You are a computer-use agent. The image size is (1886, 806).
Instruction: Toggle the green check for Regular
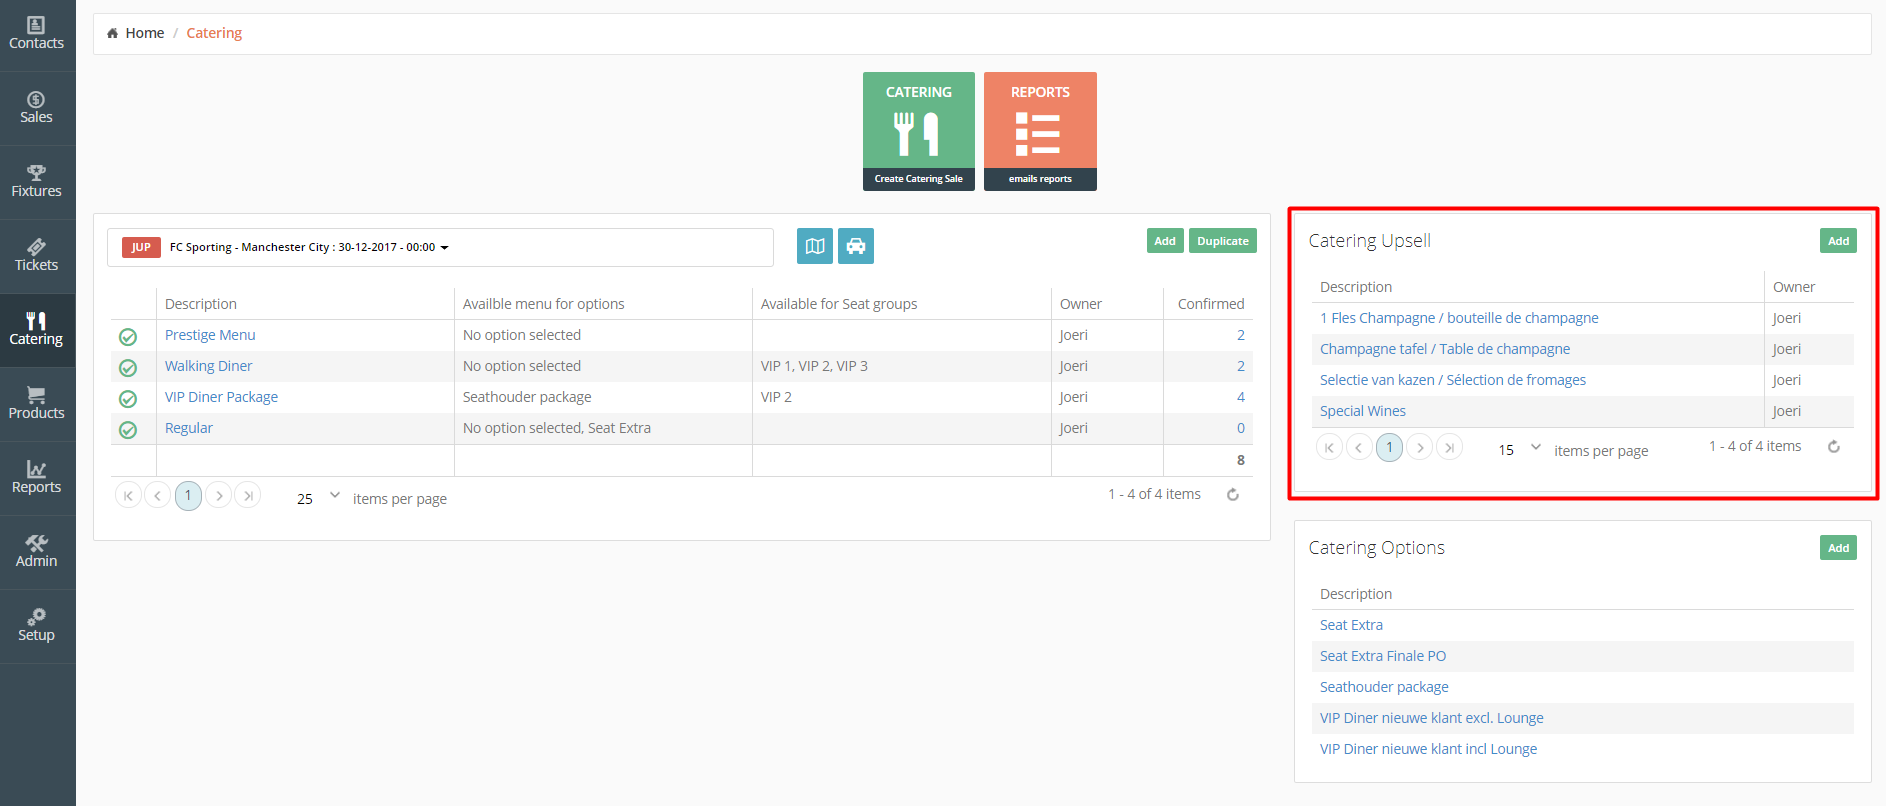pyautogui.click(x=128, y=430)
